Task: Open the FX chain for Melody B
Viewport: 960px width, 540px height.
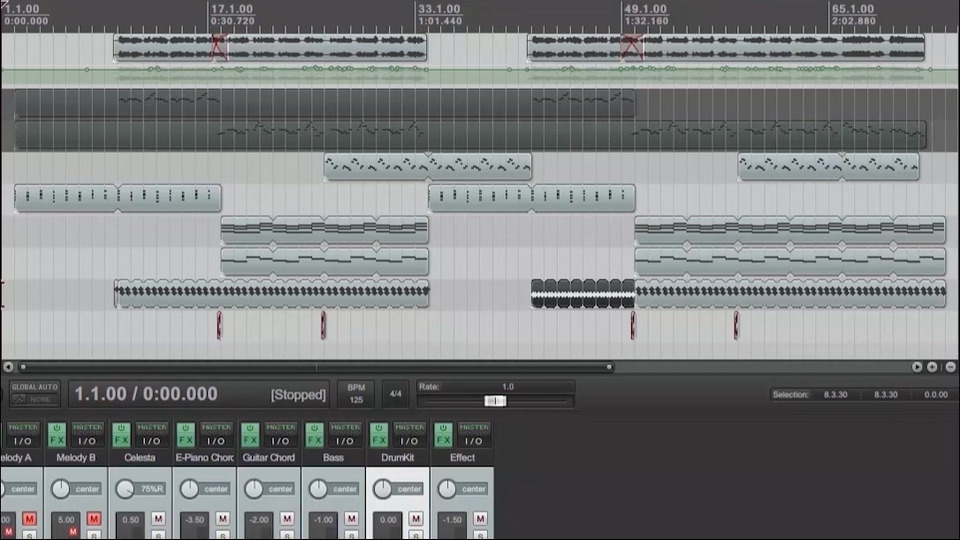Action: pos(57,440)
